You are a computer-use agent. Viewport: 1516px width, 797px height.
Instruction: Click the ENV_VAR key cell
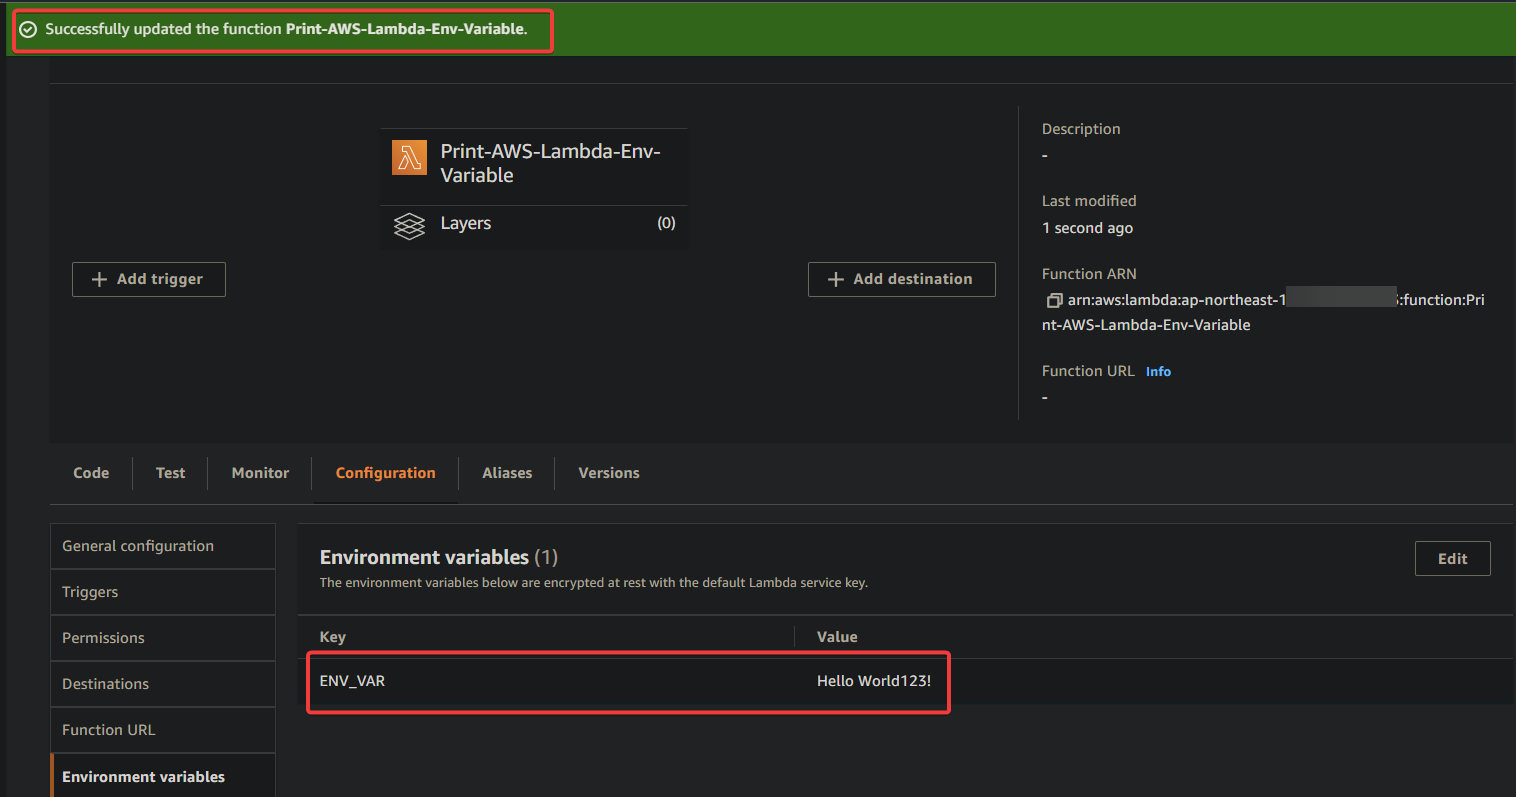(x=352, y=681)
